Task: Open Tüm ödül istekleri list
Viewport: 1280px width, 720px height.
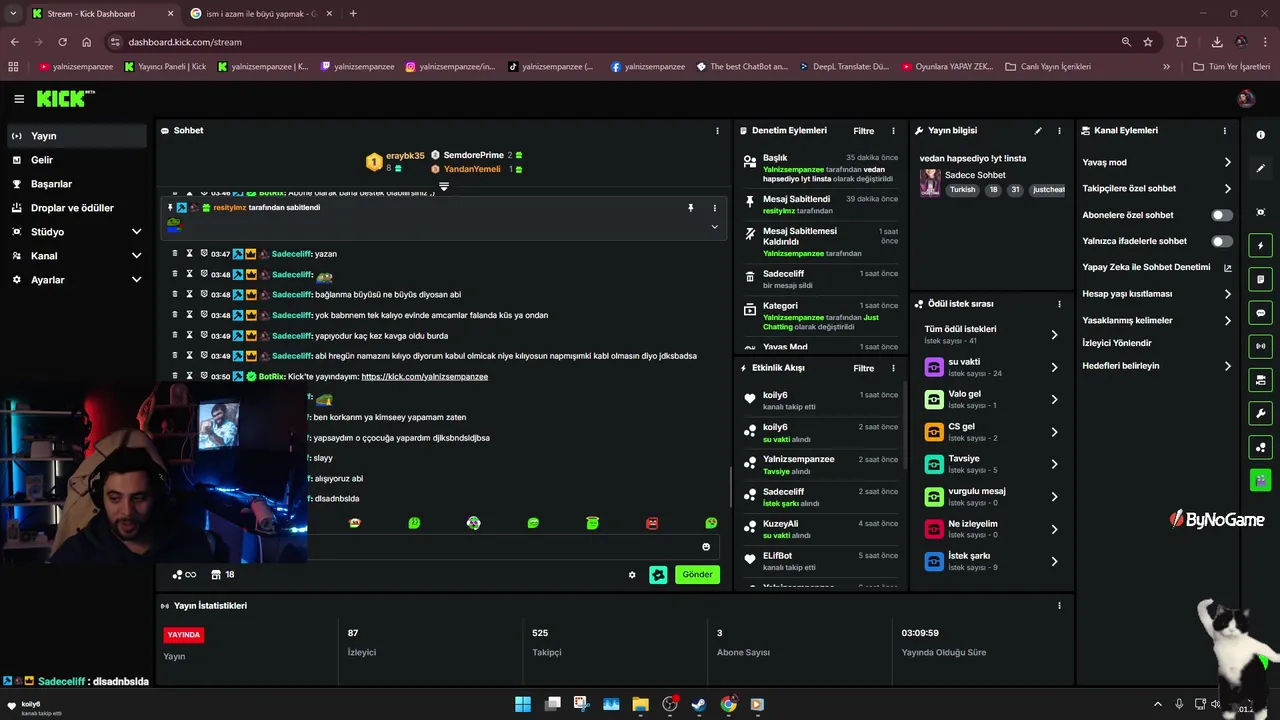Action: coord(991,334)
